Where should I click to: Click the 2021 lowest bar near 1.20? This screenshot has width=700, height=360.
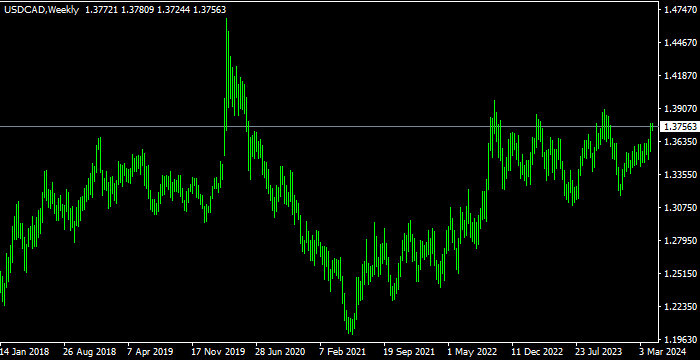(x=352, y=327)
